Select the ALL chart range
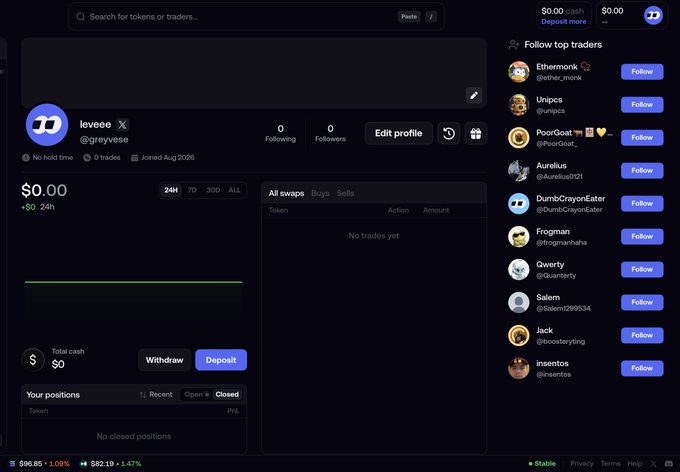The image size is (680, 472). (x=234, y=190)
